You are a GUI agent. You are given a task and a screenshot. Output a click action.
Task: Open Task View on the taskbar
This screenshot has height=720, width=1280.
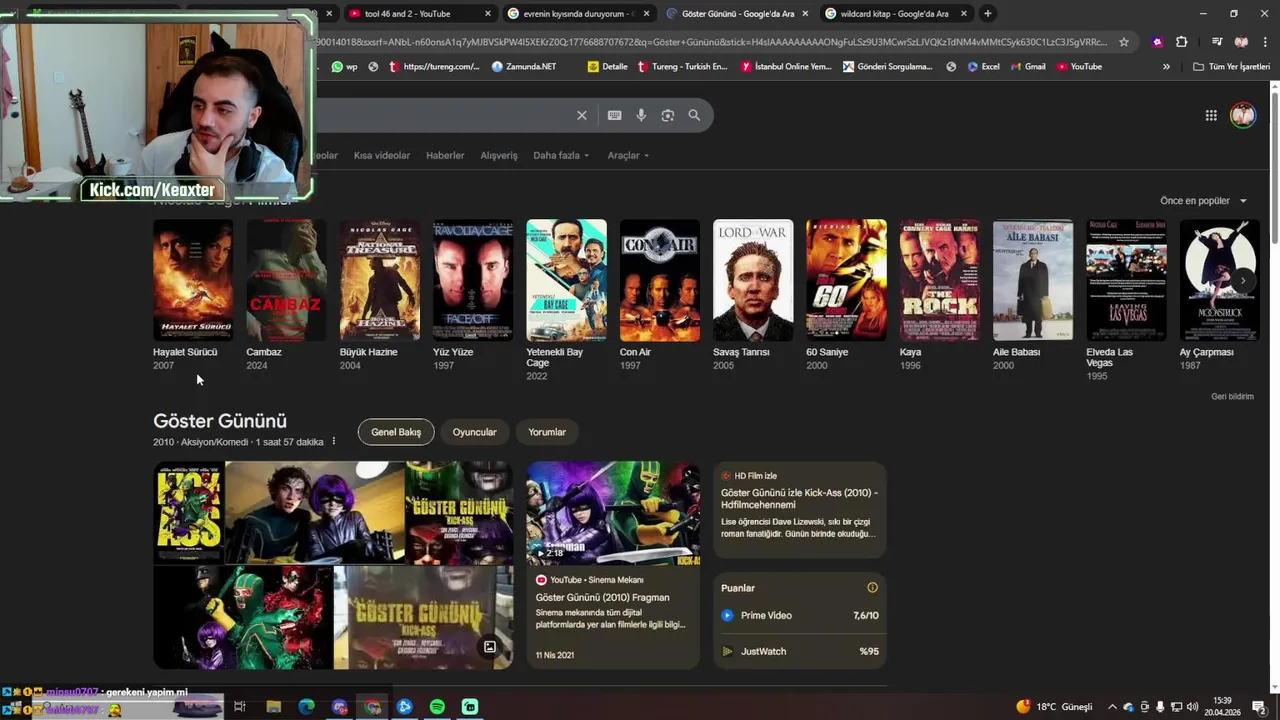click(x=240, y=707)
